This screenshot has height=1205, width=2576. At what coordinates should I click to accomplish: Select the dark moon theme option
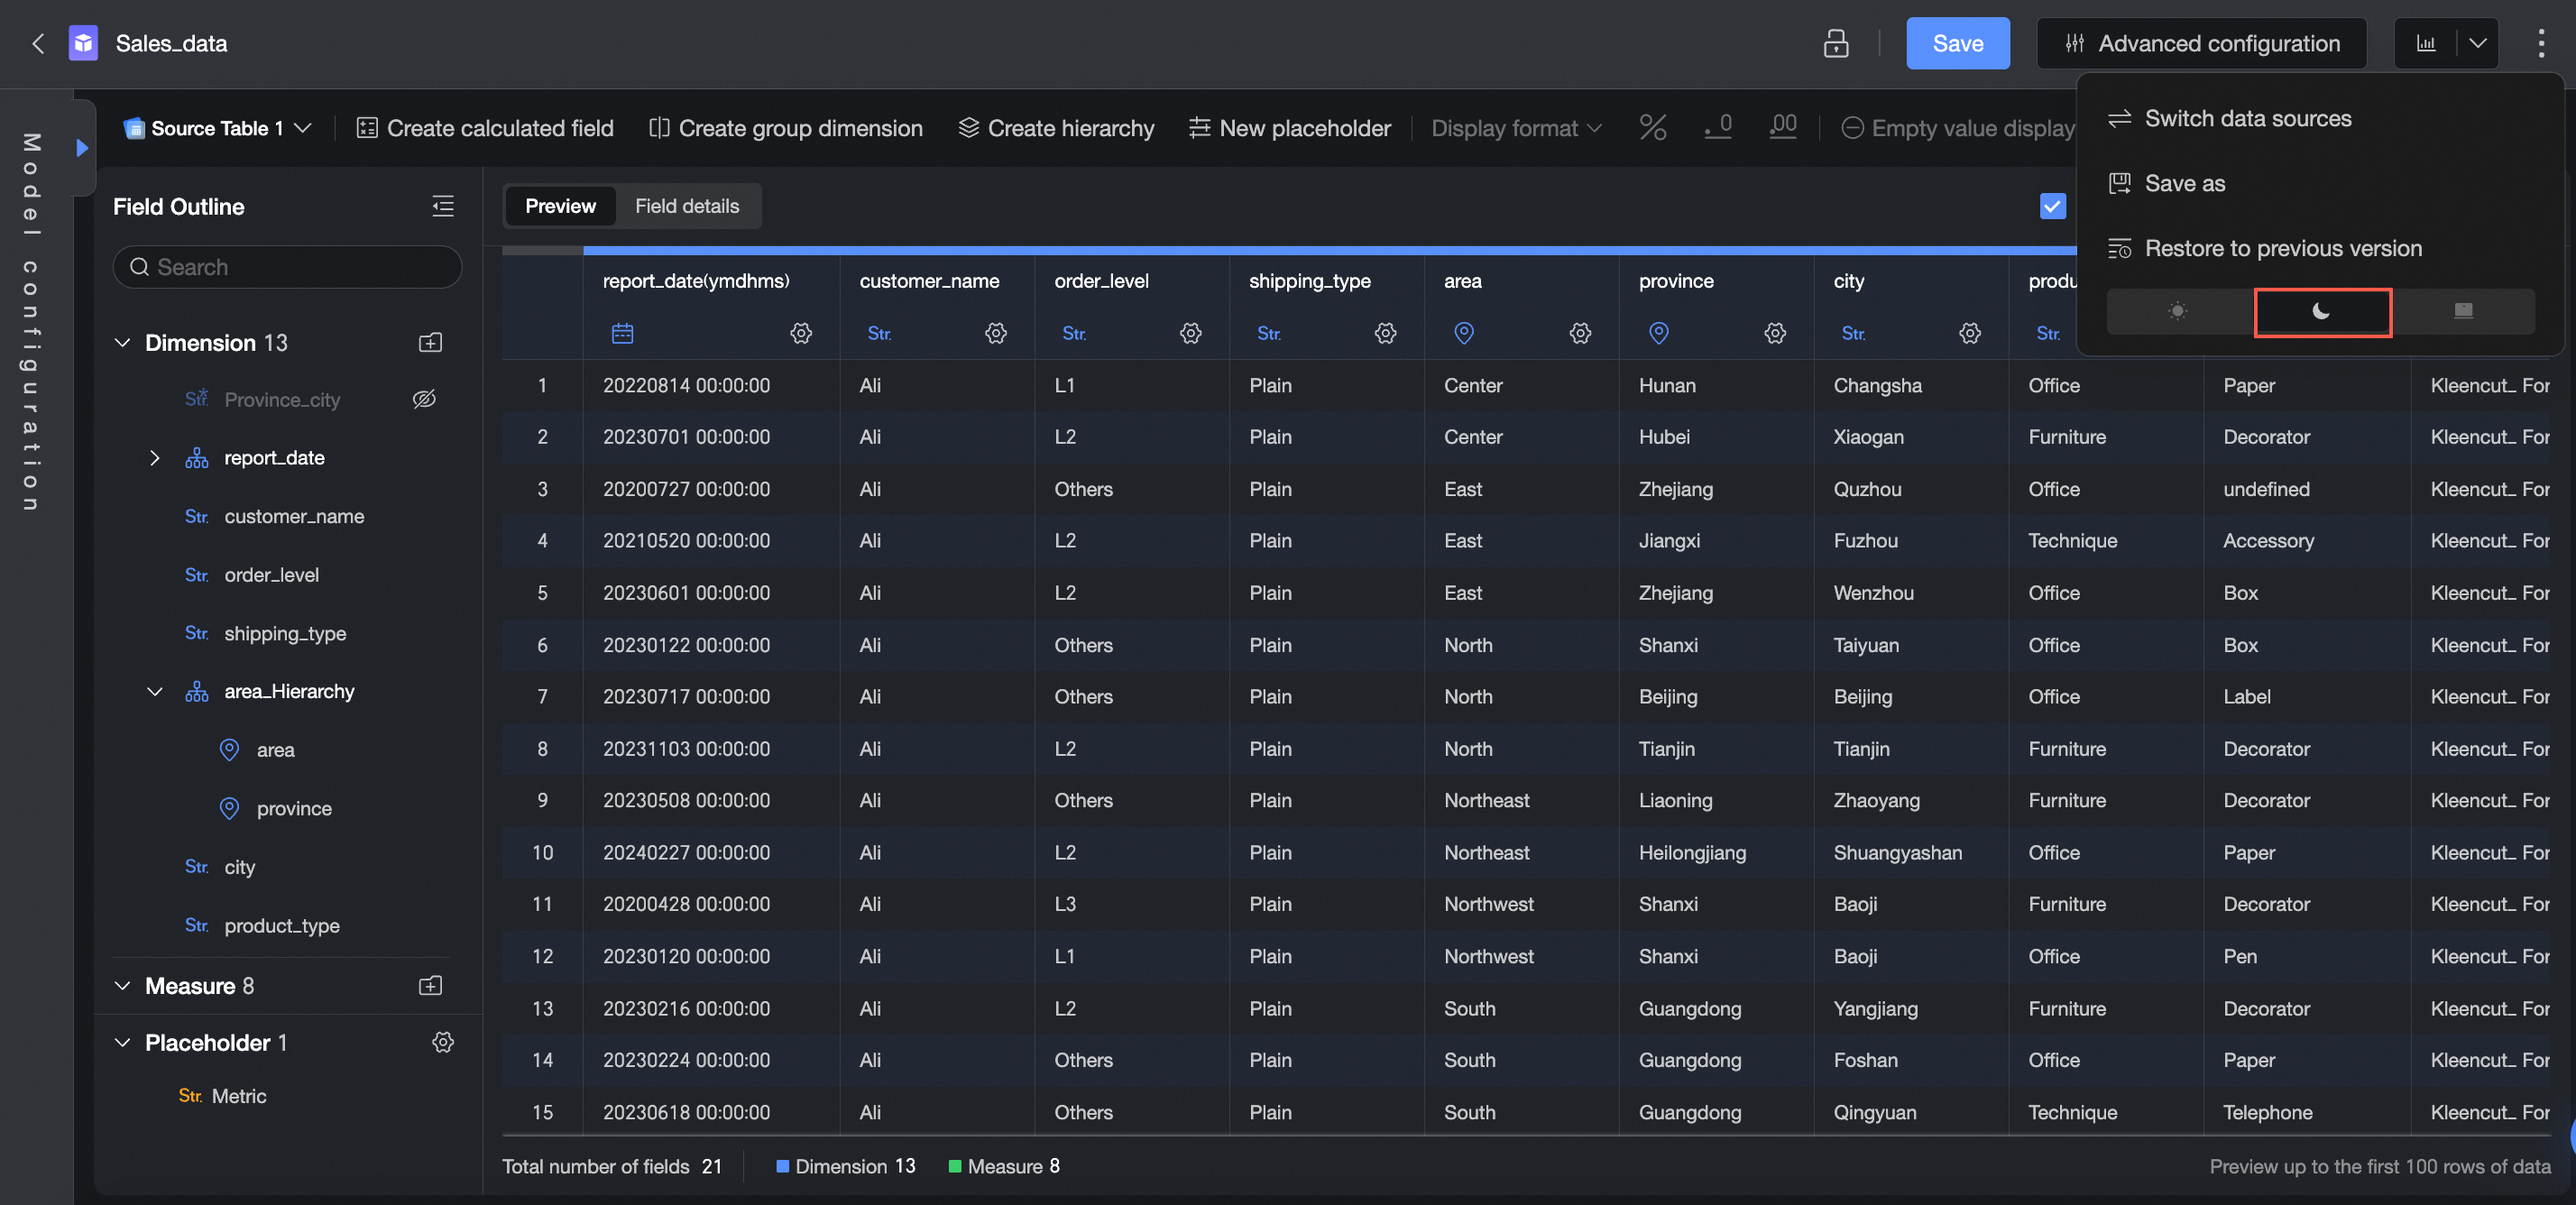2321,312
